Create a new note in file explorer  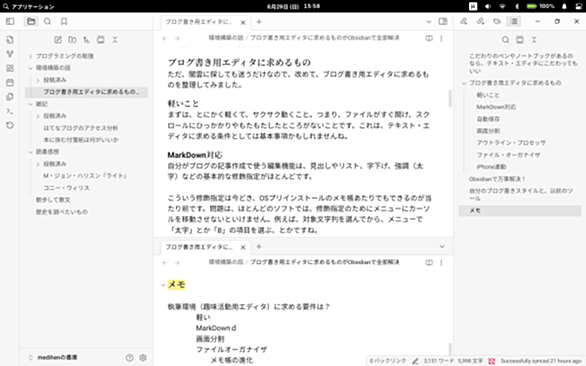point(58,40)
